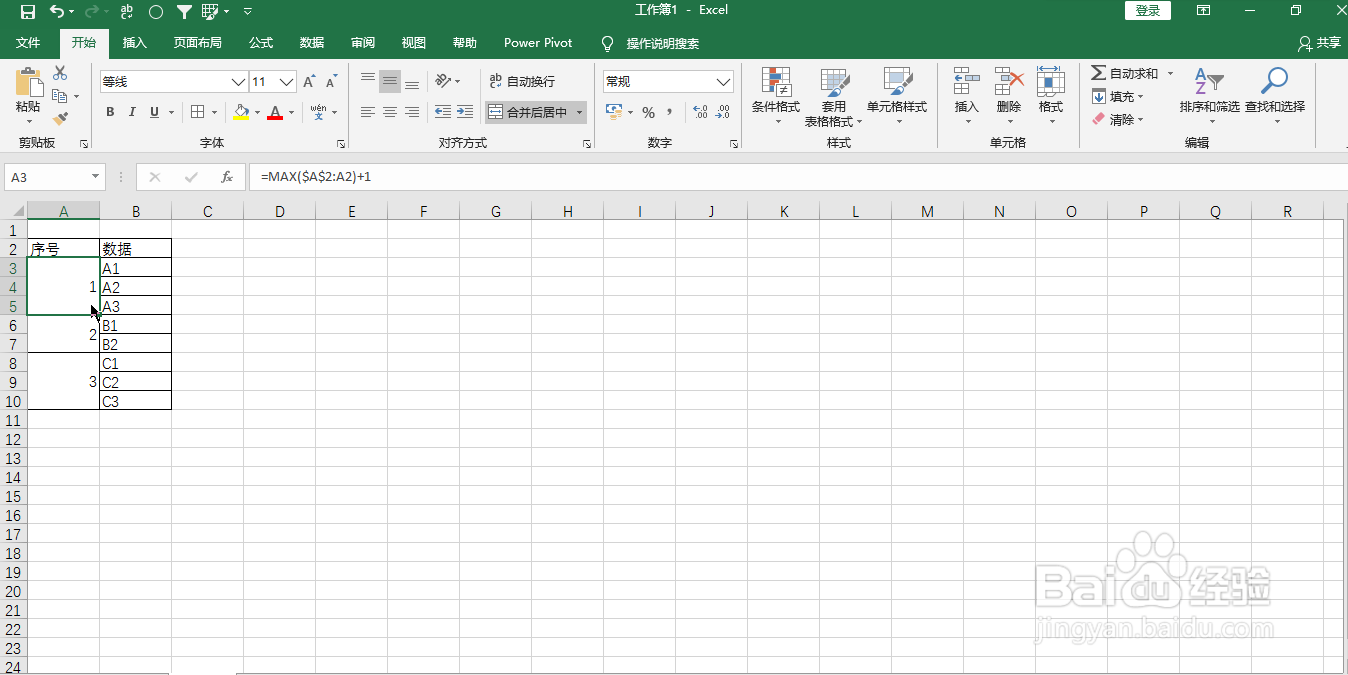Screen dimensions: 1348x675
Task: Apply yellow fill color bucket
Action: click(x=241, y=112)
